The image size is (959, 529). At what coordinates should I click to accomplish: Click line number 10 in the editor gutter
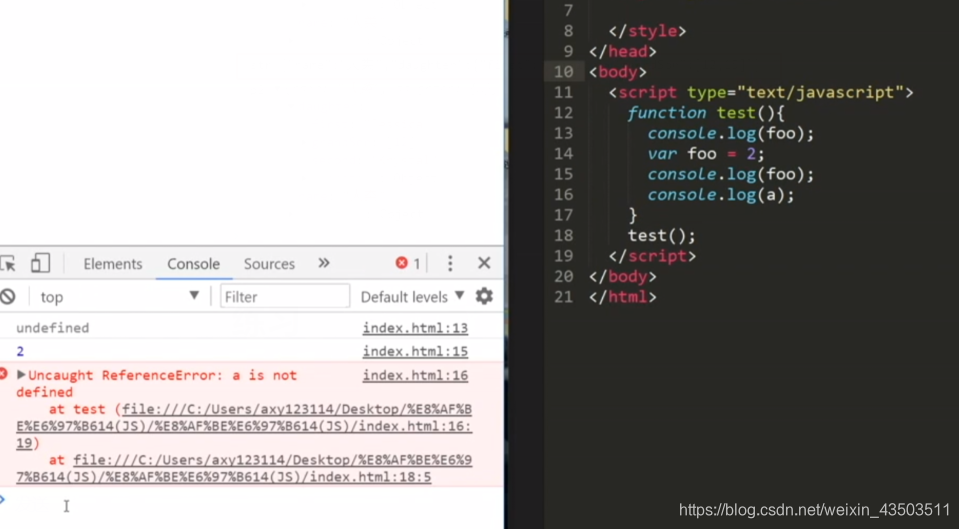pos(563,72)
